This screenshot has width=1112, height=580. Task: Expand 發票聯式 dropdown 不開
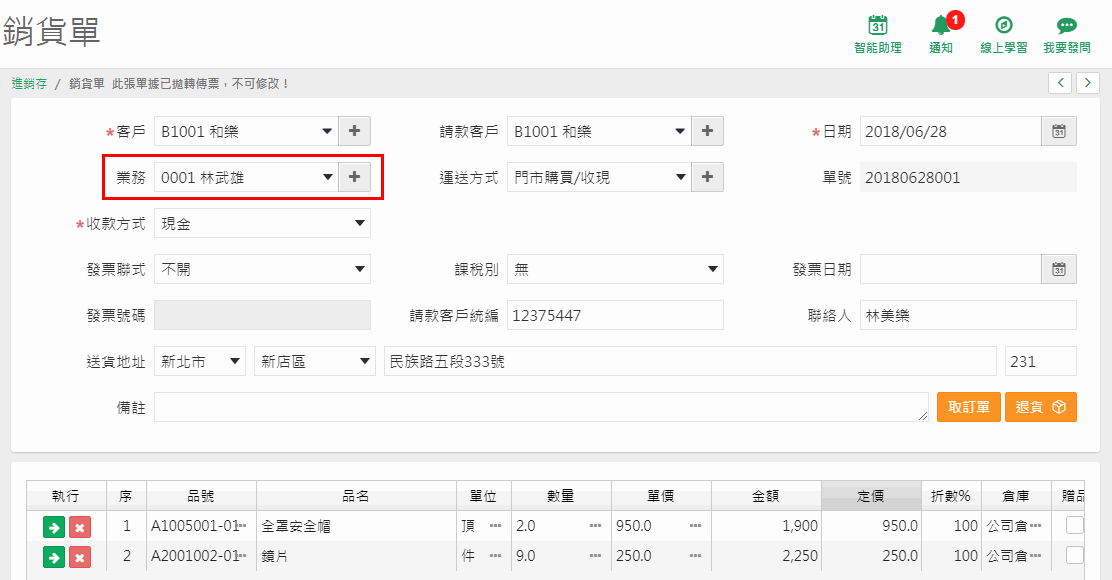click(x=262, y=269)
